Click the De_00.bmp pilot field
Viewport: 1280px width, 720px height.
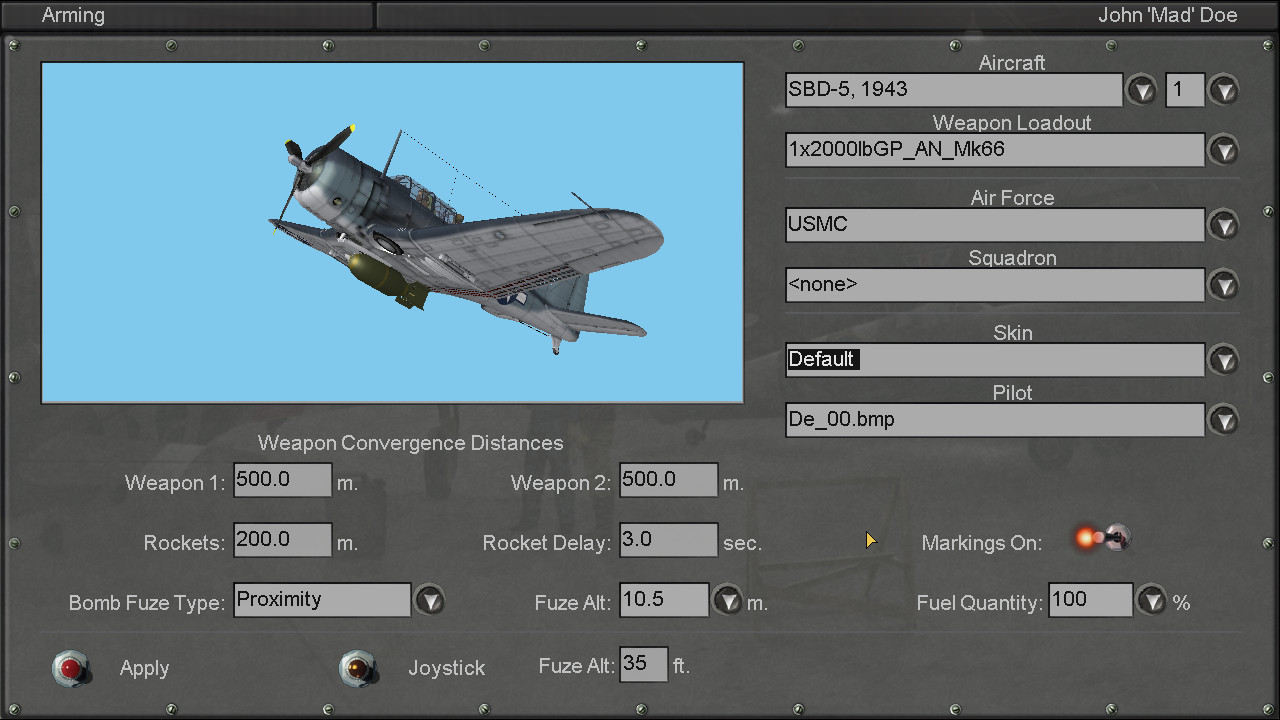(x=995, y=420)
